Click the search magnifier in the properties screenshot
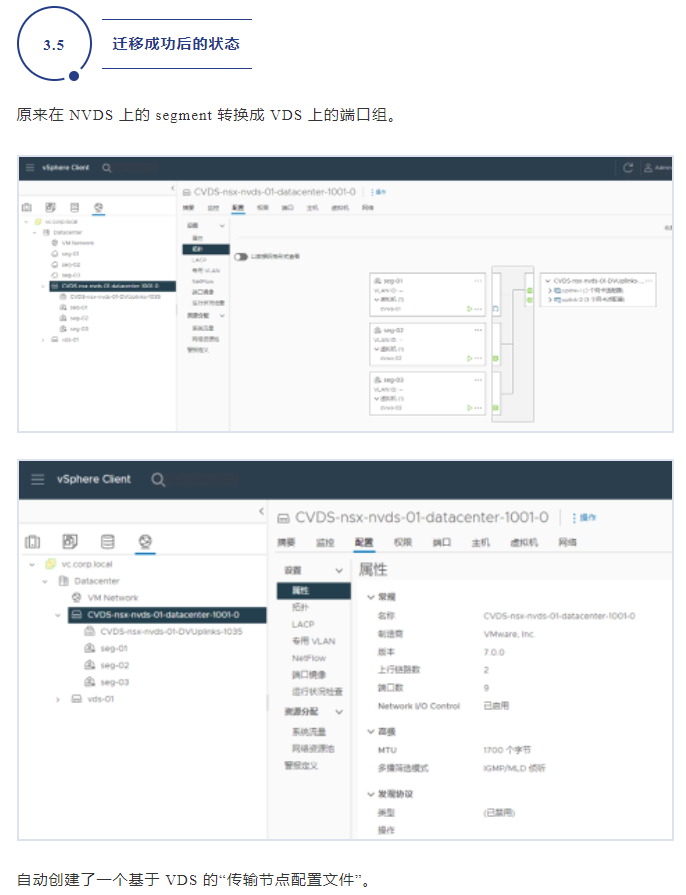686x895 pixels. tap(158, 479)
